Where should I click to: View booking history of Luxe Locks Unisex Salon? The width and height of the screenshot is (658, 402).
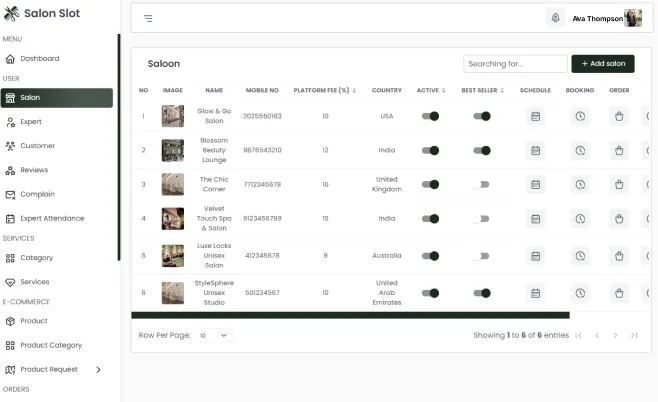(x=580, y=256)
